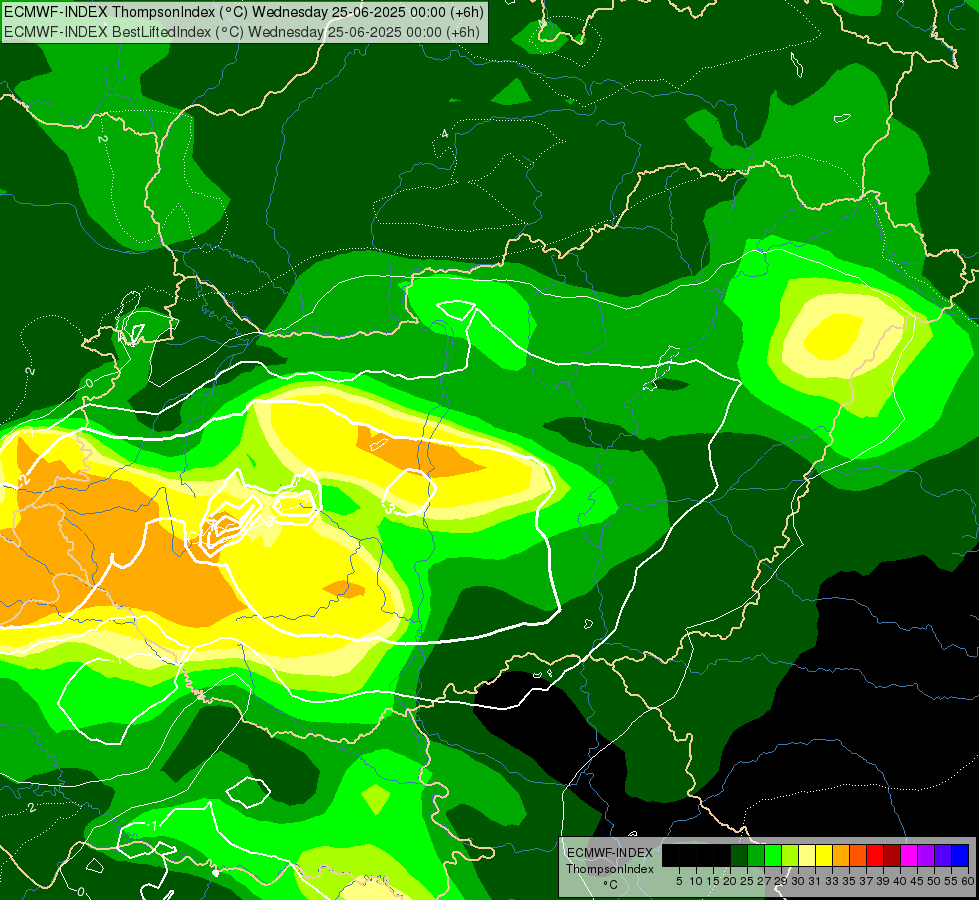The width and height of the screenshot is (979, 900).
Task: Click the ThompsonIndex title line in the header
Action: click(244, 12)
